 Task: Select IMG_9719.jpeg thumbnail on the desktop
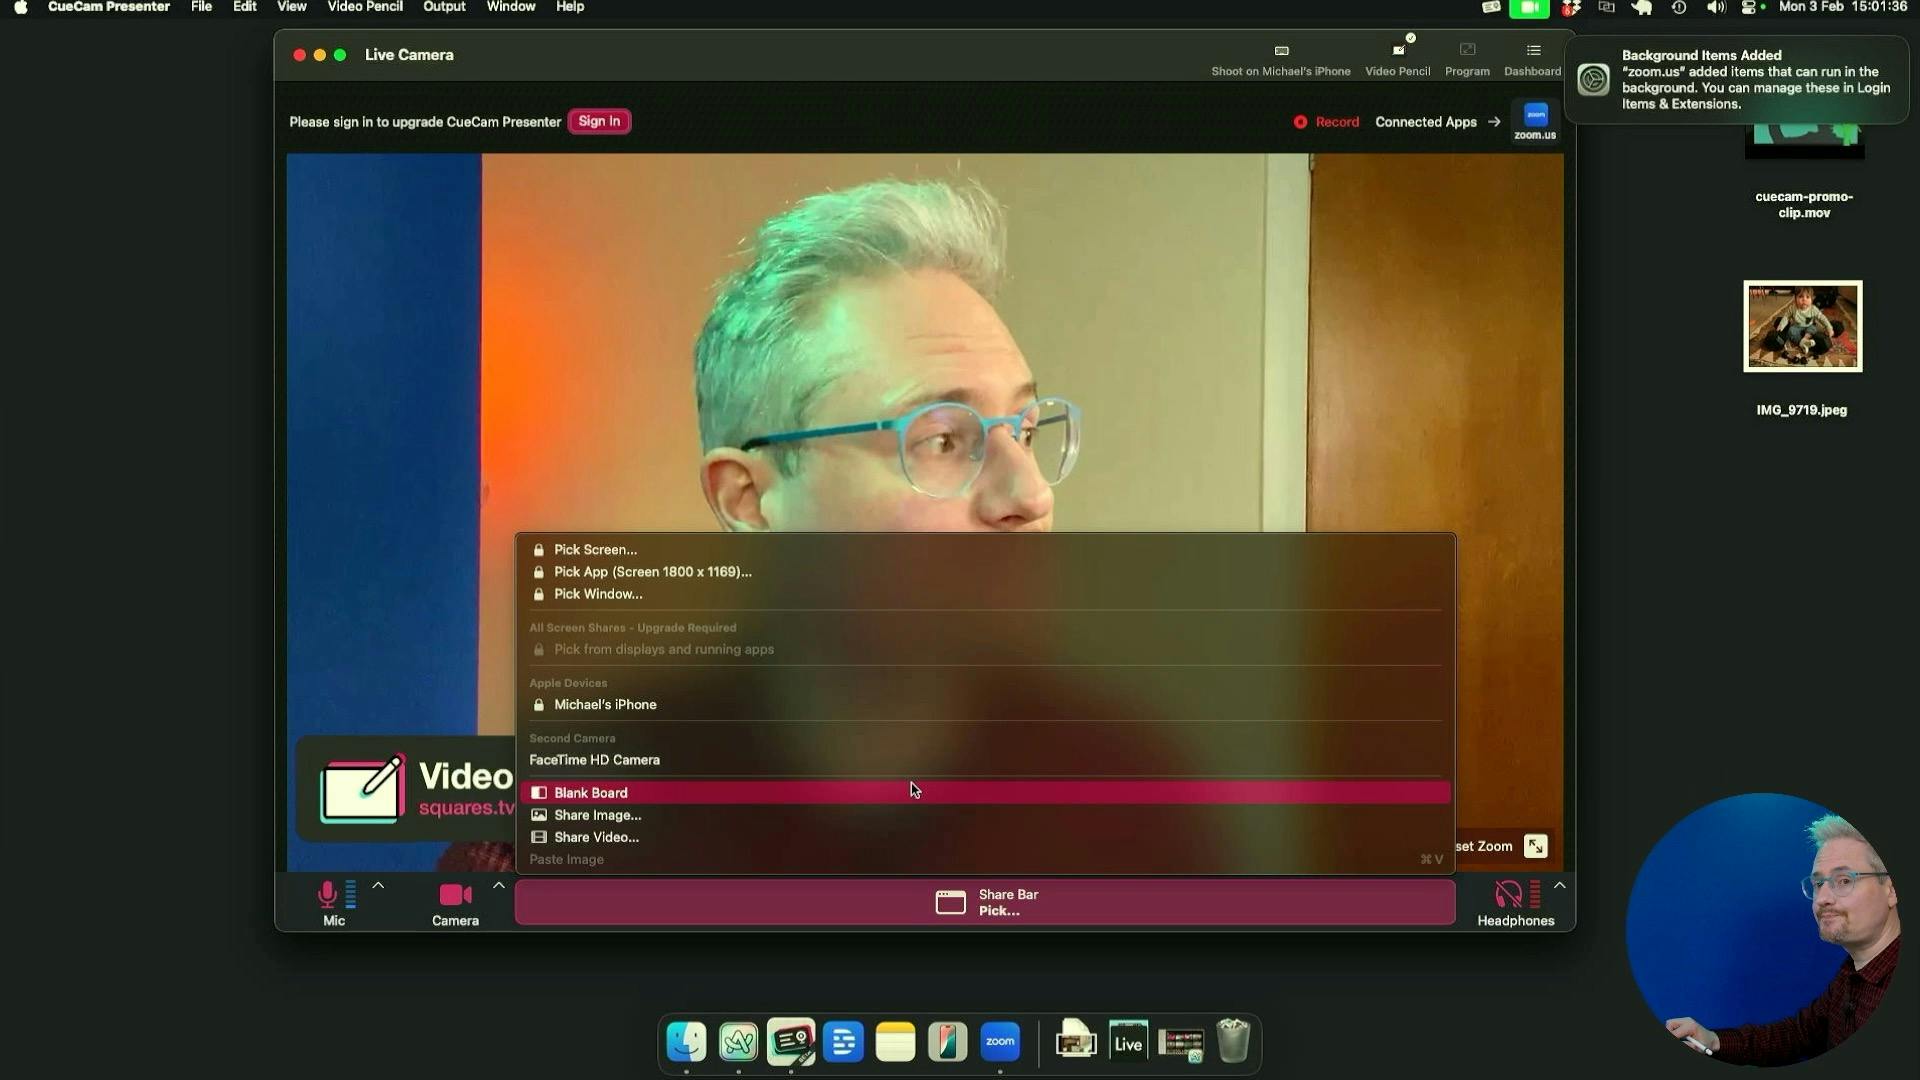pos(1802,326)
